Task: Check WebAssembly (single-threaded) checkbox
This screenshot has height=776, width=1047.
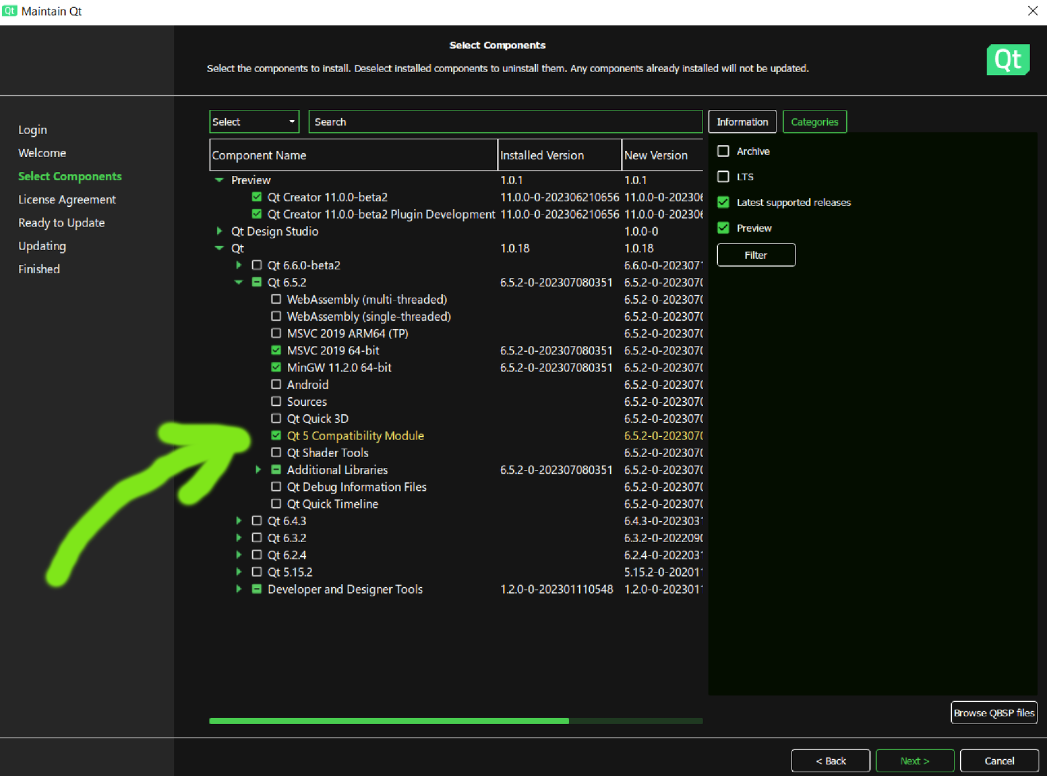Action: pos(276,317)
